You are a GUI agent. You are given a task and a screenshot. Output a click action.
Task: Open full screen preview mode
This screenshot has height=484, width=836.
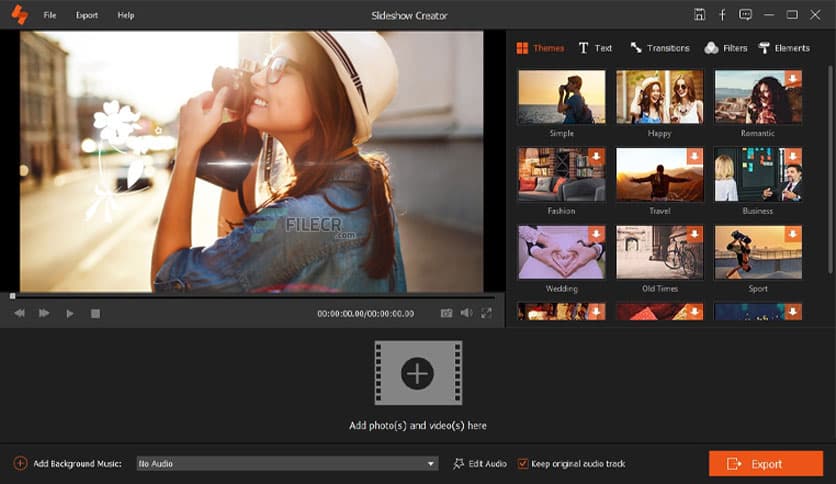tap(486, 313)
